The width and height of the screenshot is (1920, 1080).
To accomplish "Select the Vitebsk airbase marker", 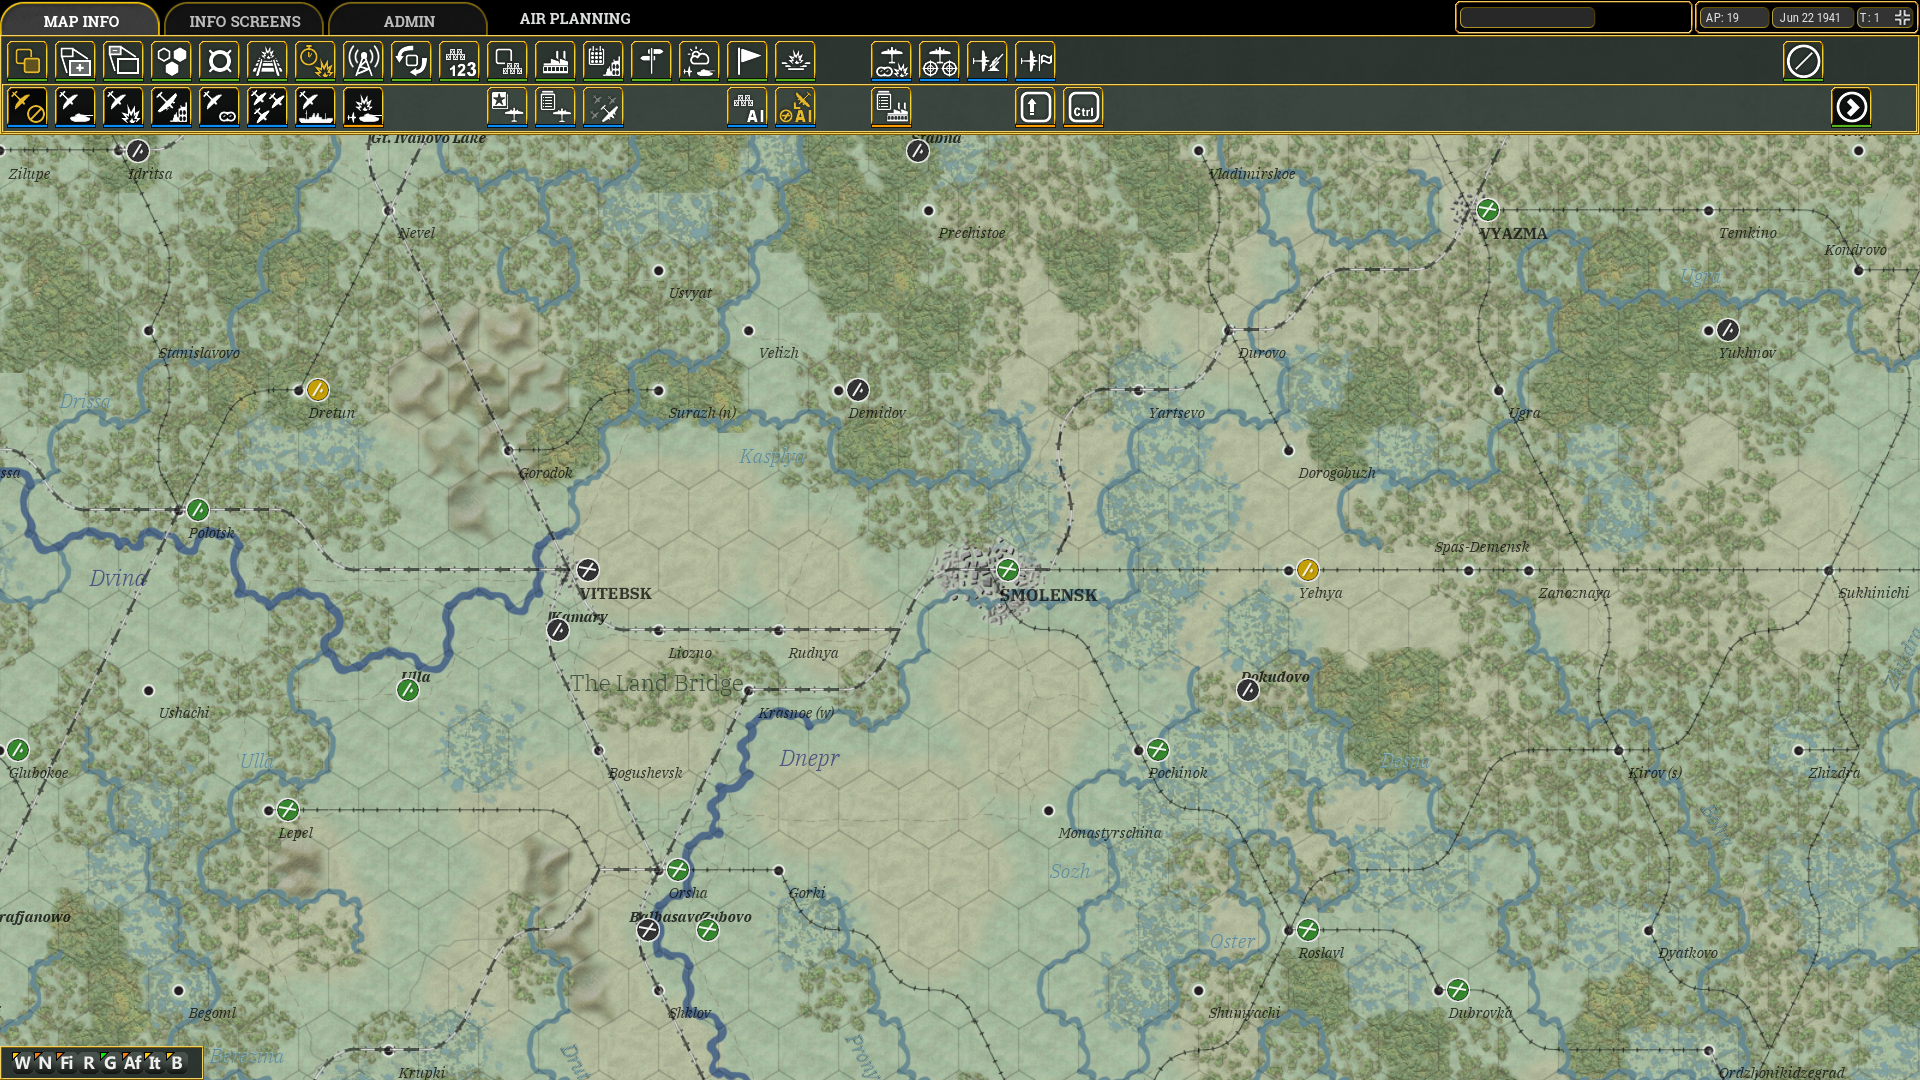I will [x=588, y=570].
